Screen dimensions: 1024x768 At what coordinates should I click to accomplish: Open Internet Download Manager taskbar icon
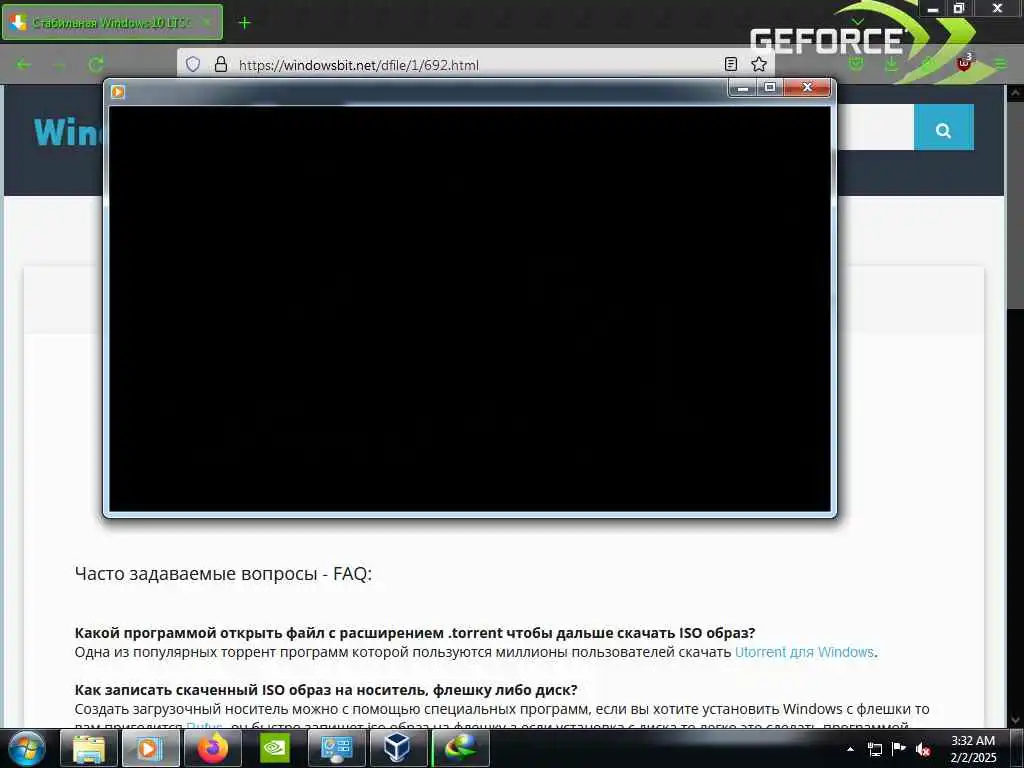click(460, 748)
